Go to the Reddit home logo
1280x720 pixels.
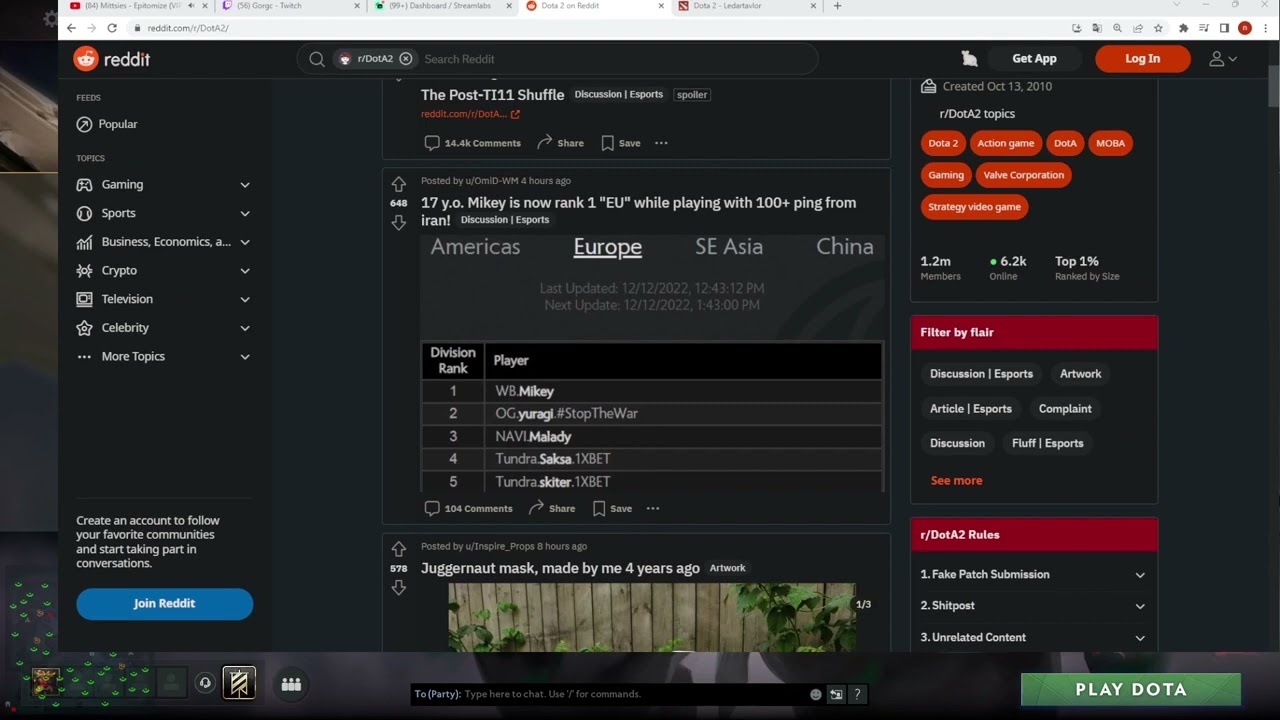coord(111,59)
